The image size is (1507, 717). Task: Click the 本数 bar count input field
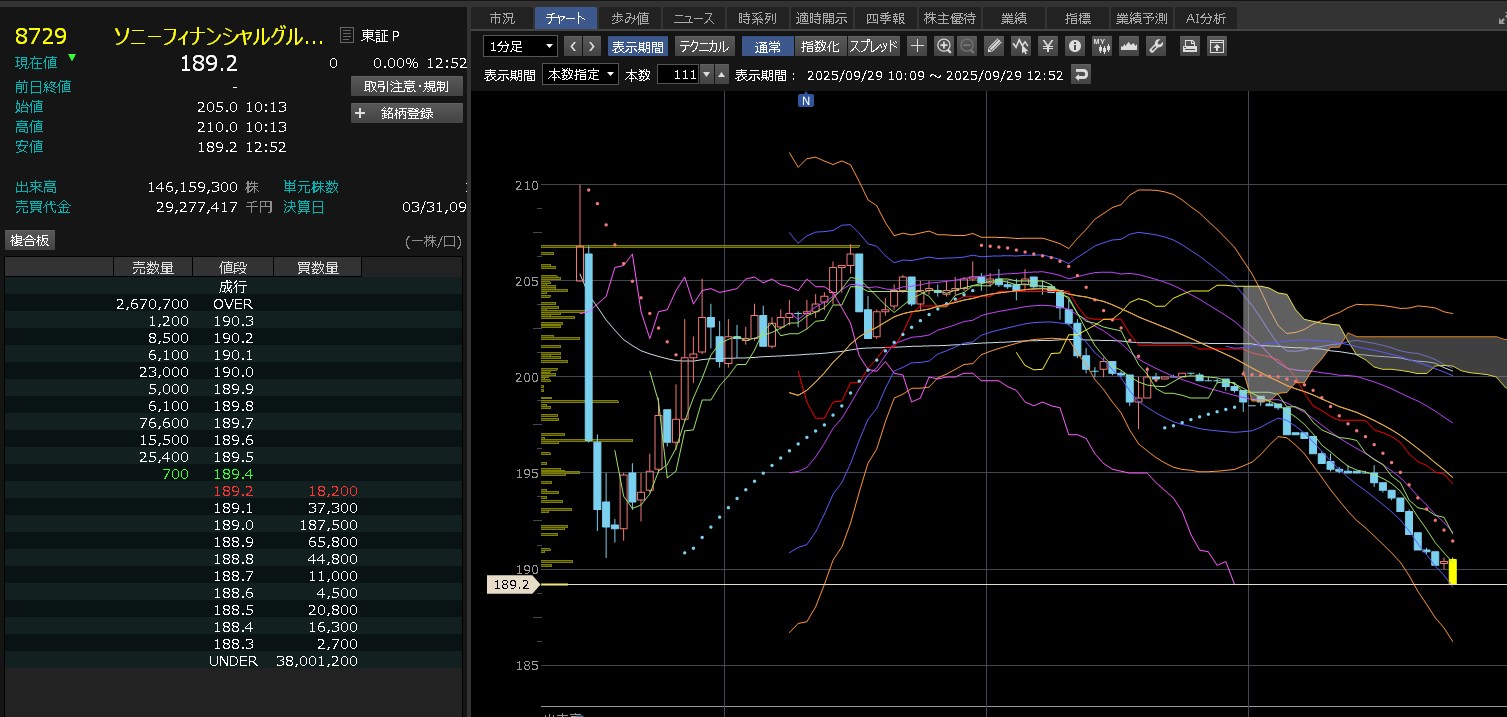click(x=677, y=75)
